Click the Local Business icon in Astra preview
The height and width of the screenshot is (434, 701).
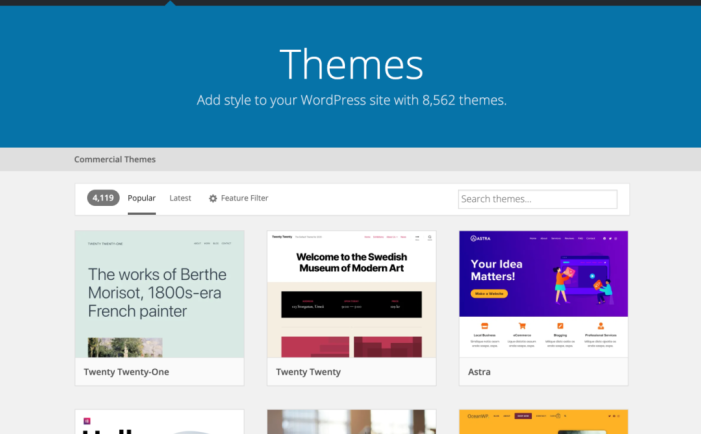(484, 327)
